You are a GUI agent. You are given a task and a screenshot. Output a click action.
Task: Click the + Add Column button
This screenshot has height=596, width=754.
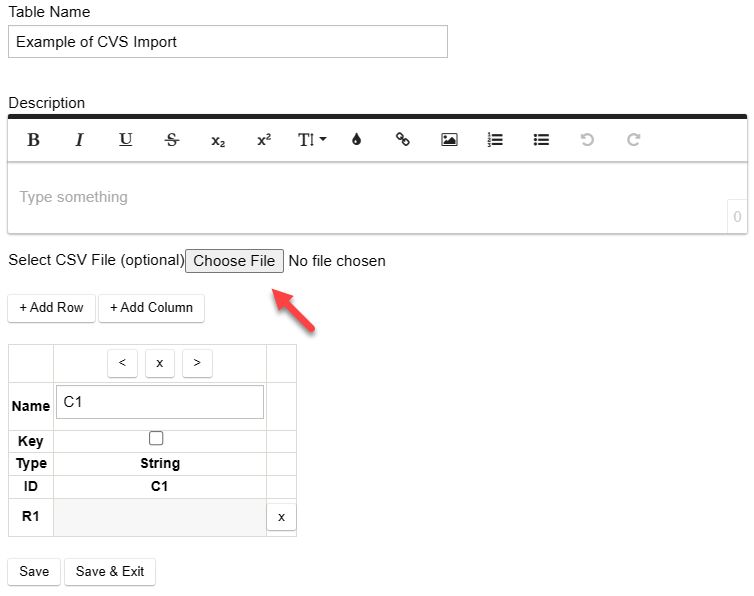click(152, 308)
